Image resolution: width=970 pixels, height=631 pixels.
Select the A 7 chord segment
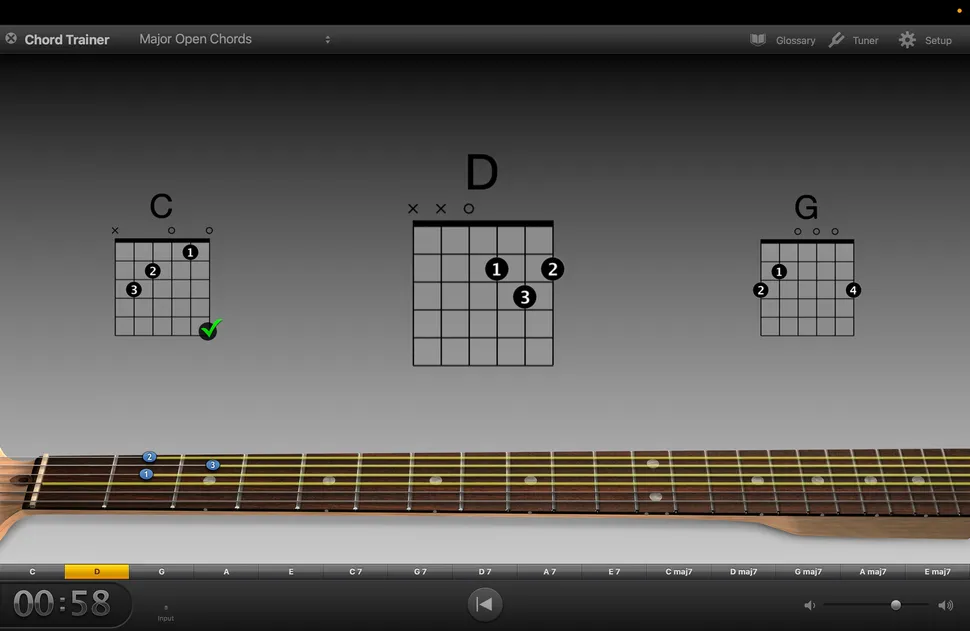pyautogui.click(x=549, y=572)
